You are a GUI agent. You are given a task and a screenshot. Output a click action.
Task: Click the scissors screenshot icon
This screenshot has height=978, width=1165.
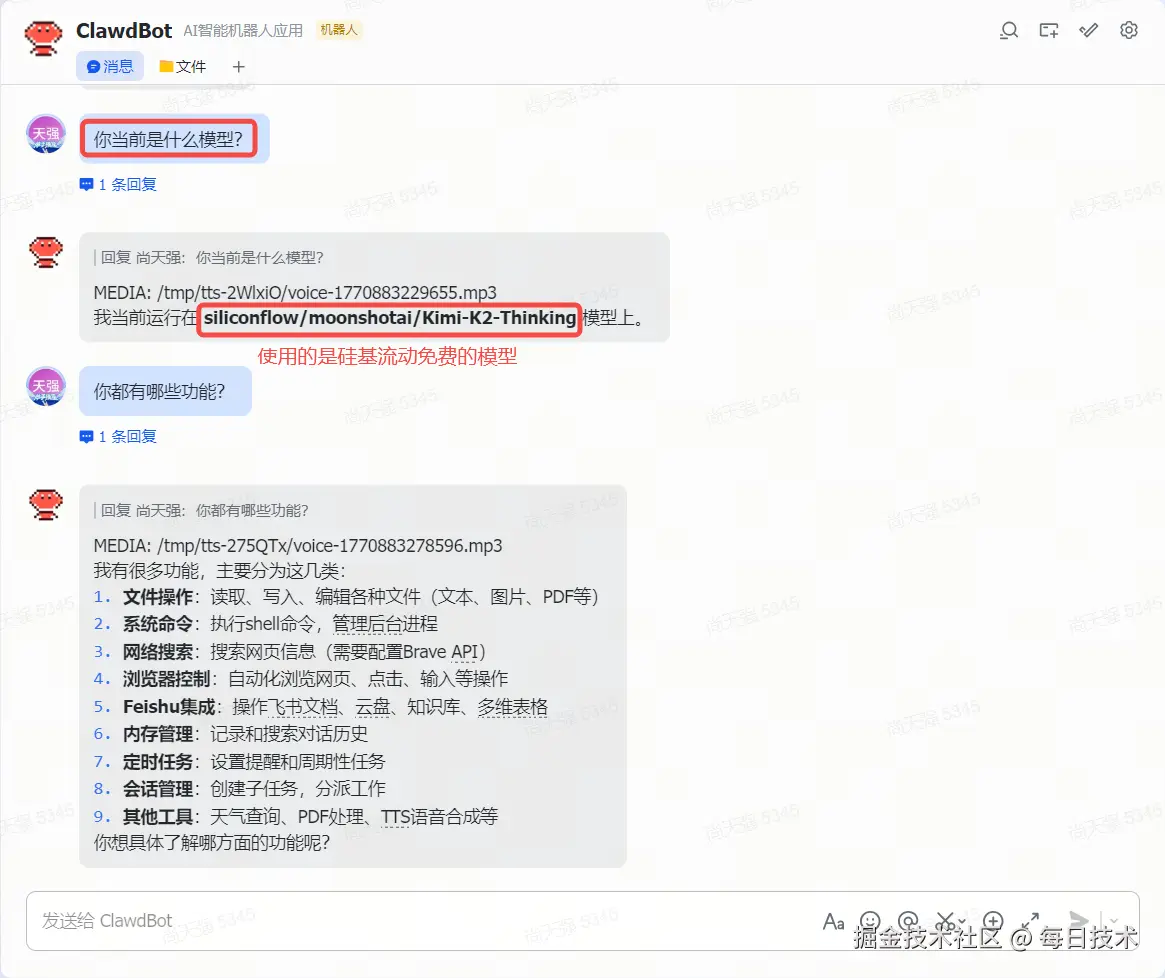click(944, 922)
